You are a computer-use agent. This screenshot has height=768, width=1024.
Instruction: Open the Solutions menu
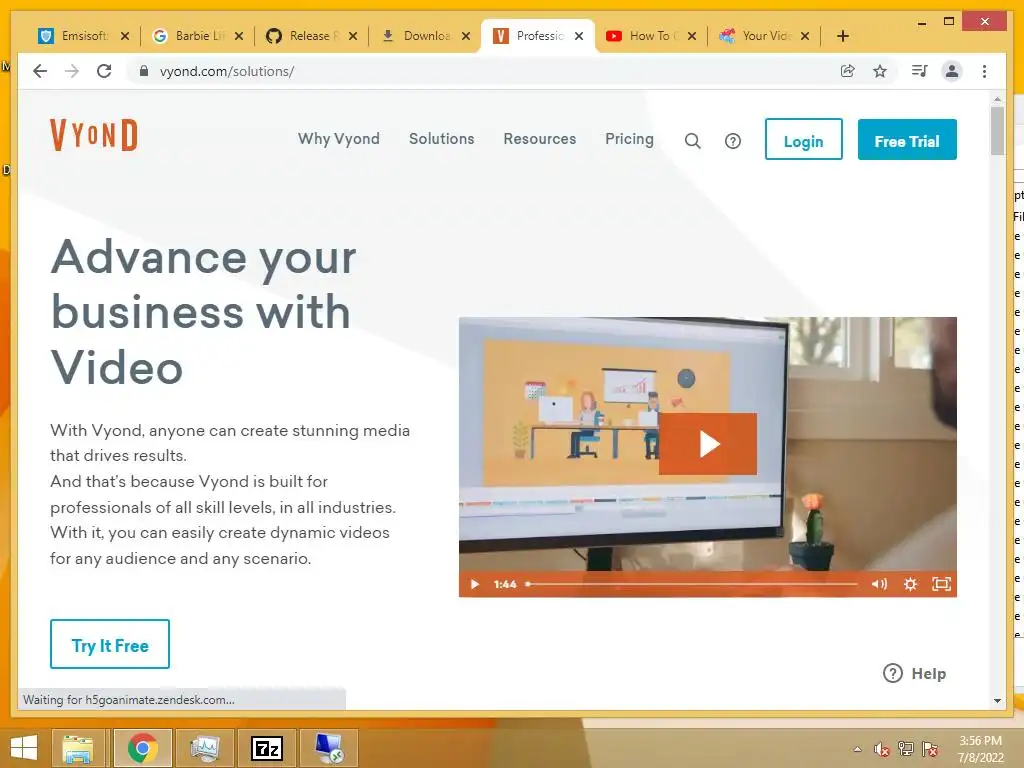click(441, 139)
